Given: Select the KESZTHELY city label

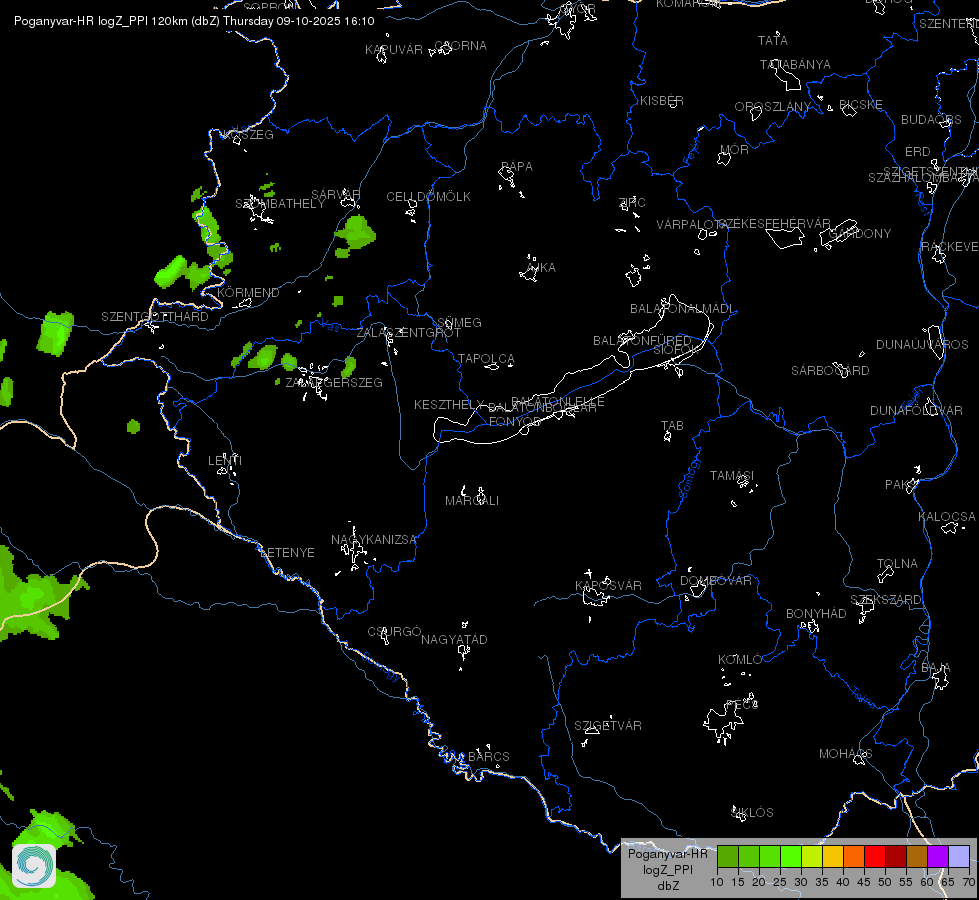Looking at the screenshot, I should [x=449, y=405].
